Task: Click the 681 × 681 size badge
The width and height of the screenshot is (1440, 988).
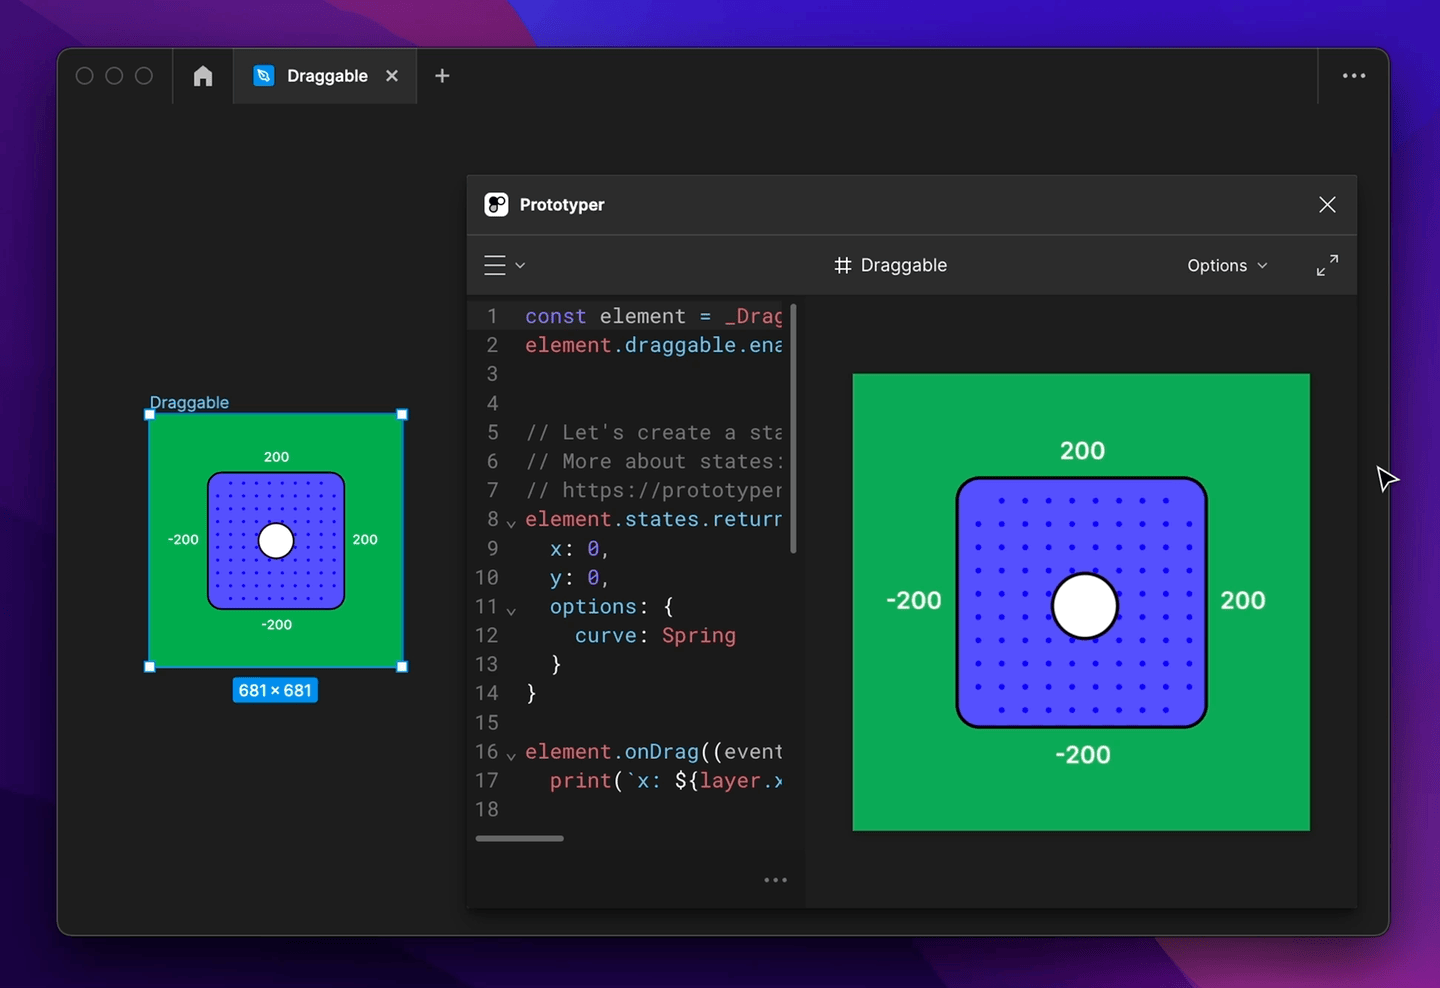Action: [275, 690]
